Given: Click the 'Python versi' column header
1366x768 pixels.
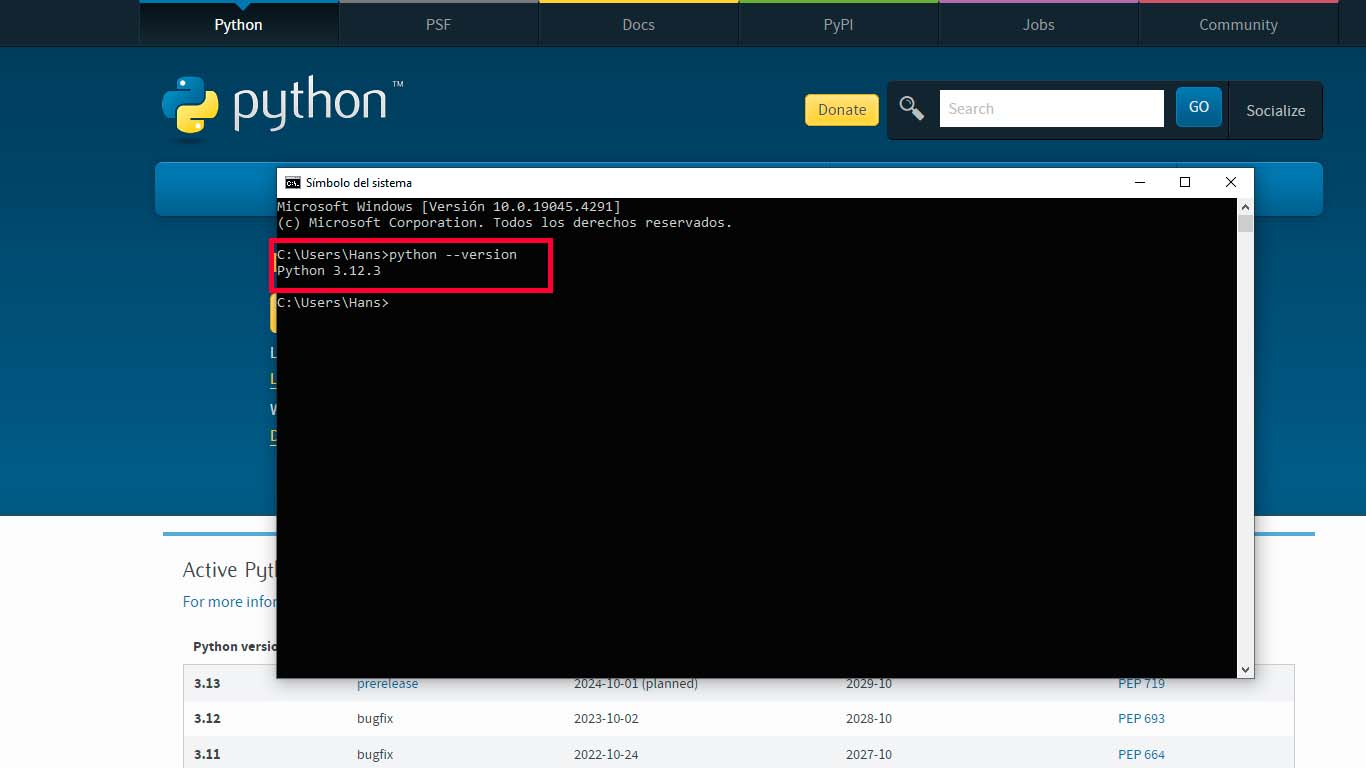Looking at the screenshot, I should pyautogui.click(x=235, y=647).
